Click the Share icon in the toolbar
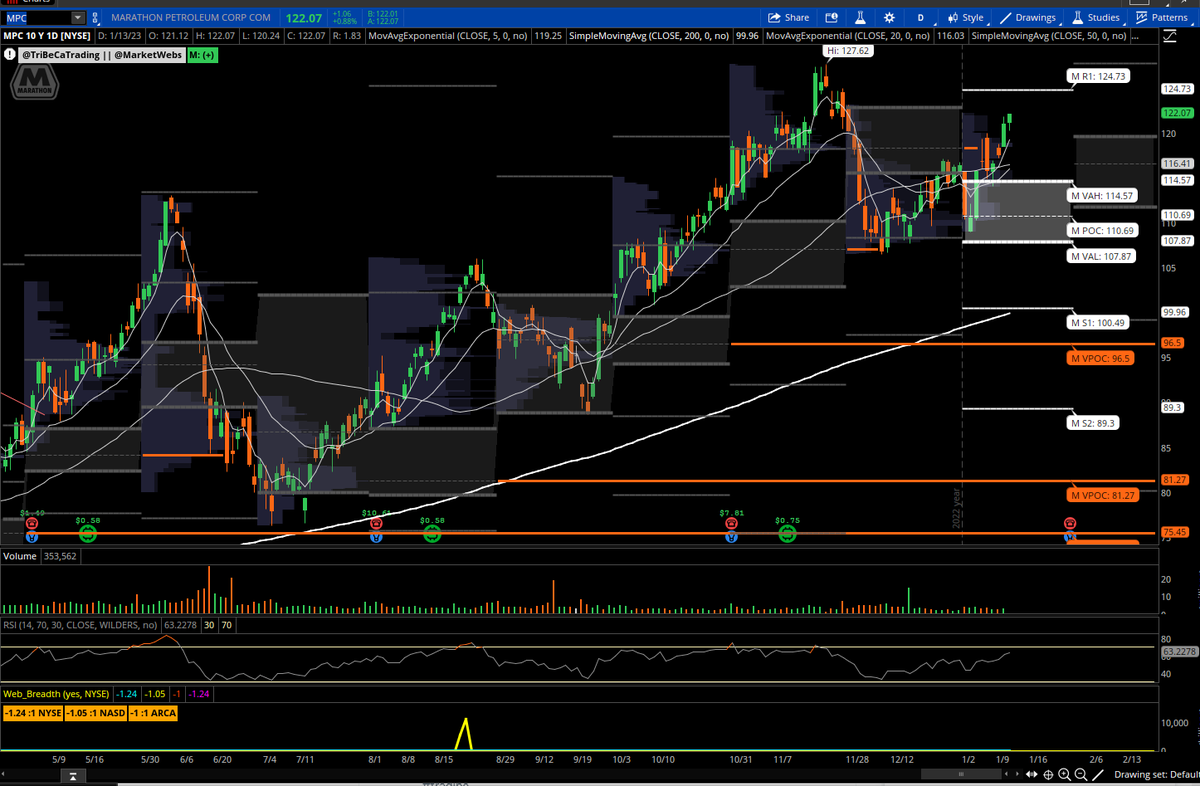Viewport: 1200px width, 786px height. point(786,17)
